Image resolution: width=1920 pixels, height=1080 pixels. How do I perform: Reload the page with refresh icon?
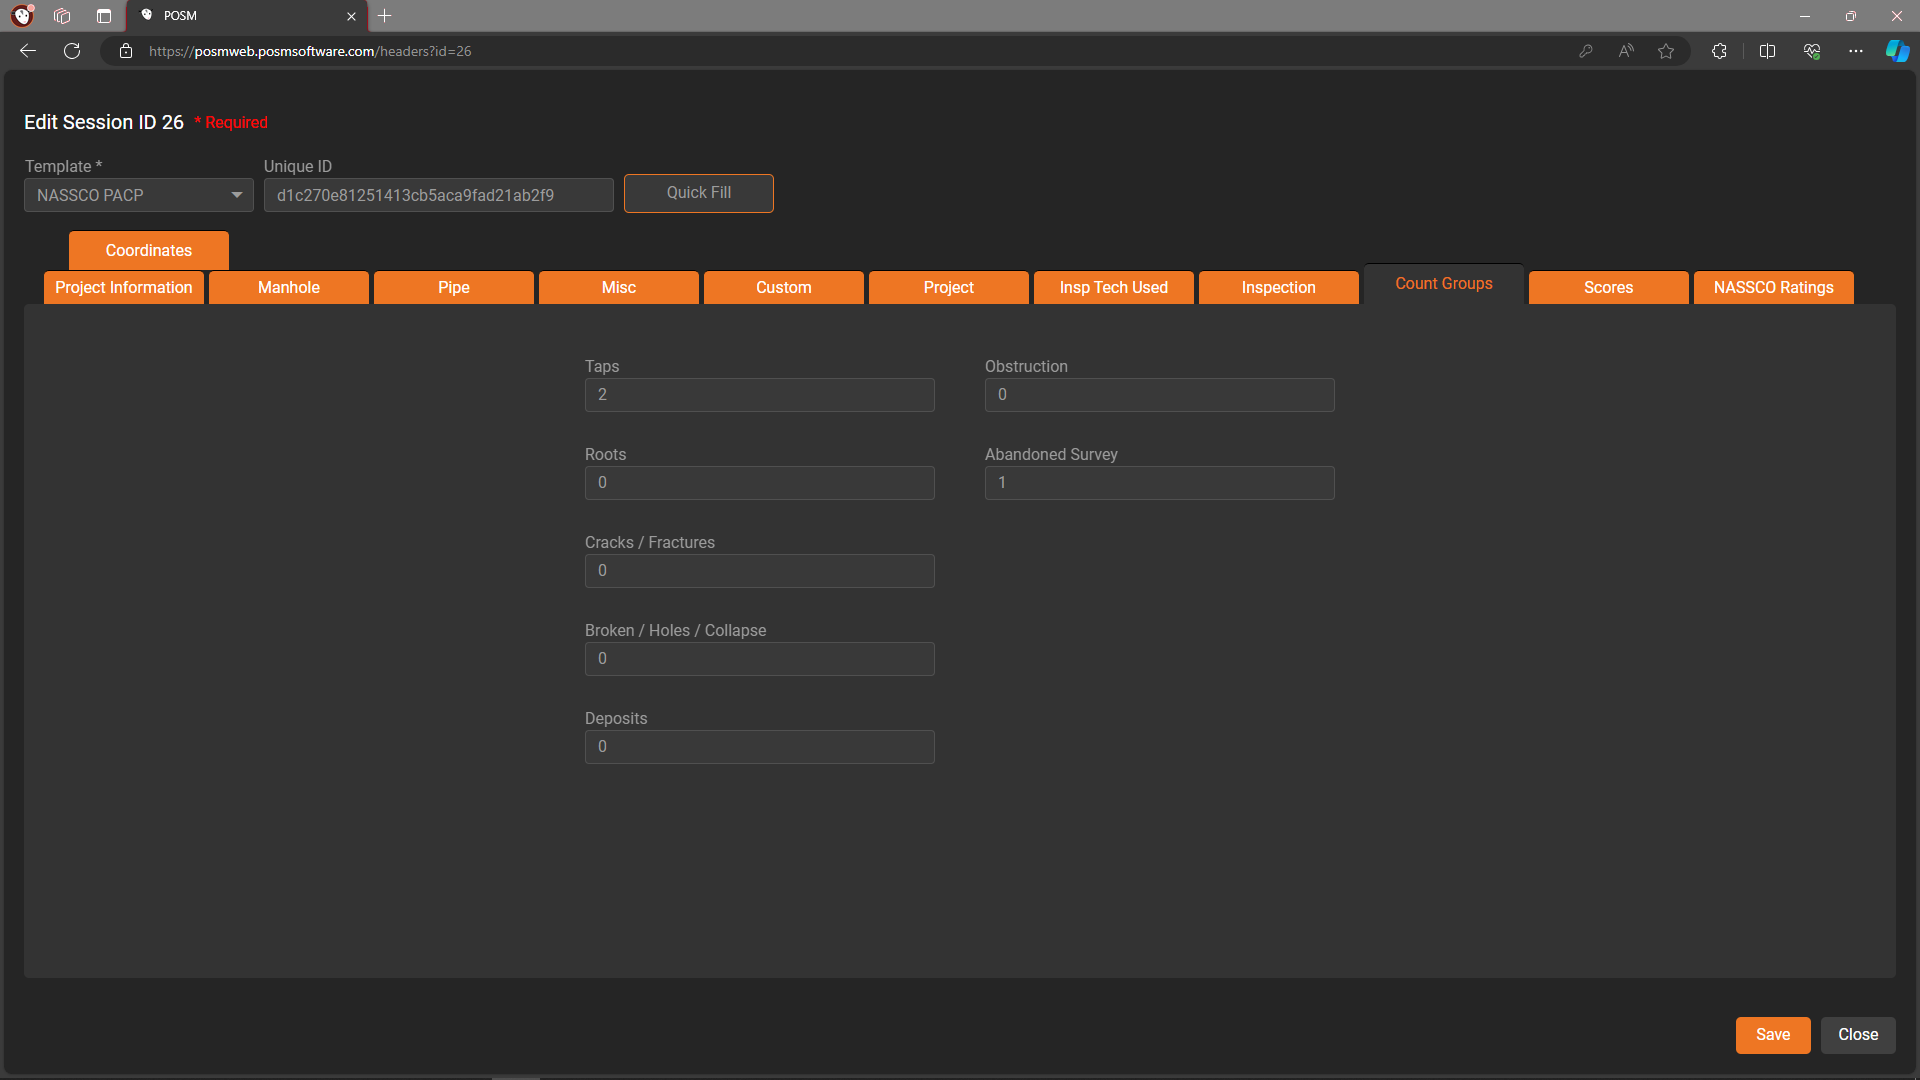tap(72, 51)
